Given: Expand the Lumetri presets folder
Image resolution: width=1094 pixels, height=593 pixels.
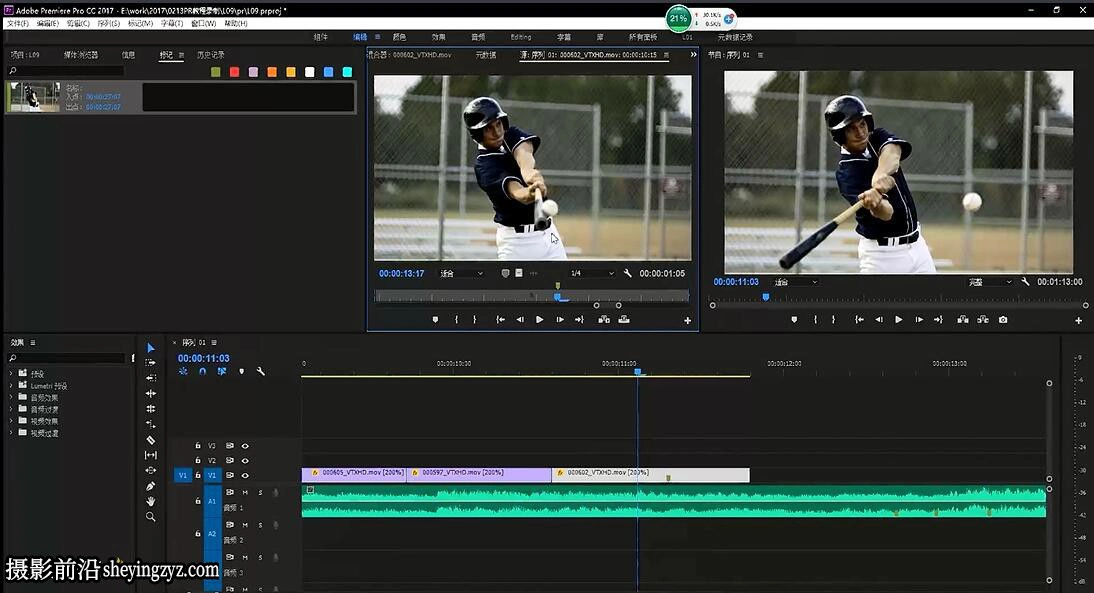Looking at the screenshot, I should pyautogui.click(x=10, y=386).
